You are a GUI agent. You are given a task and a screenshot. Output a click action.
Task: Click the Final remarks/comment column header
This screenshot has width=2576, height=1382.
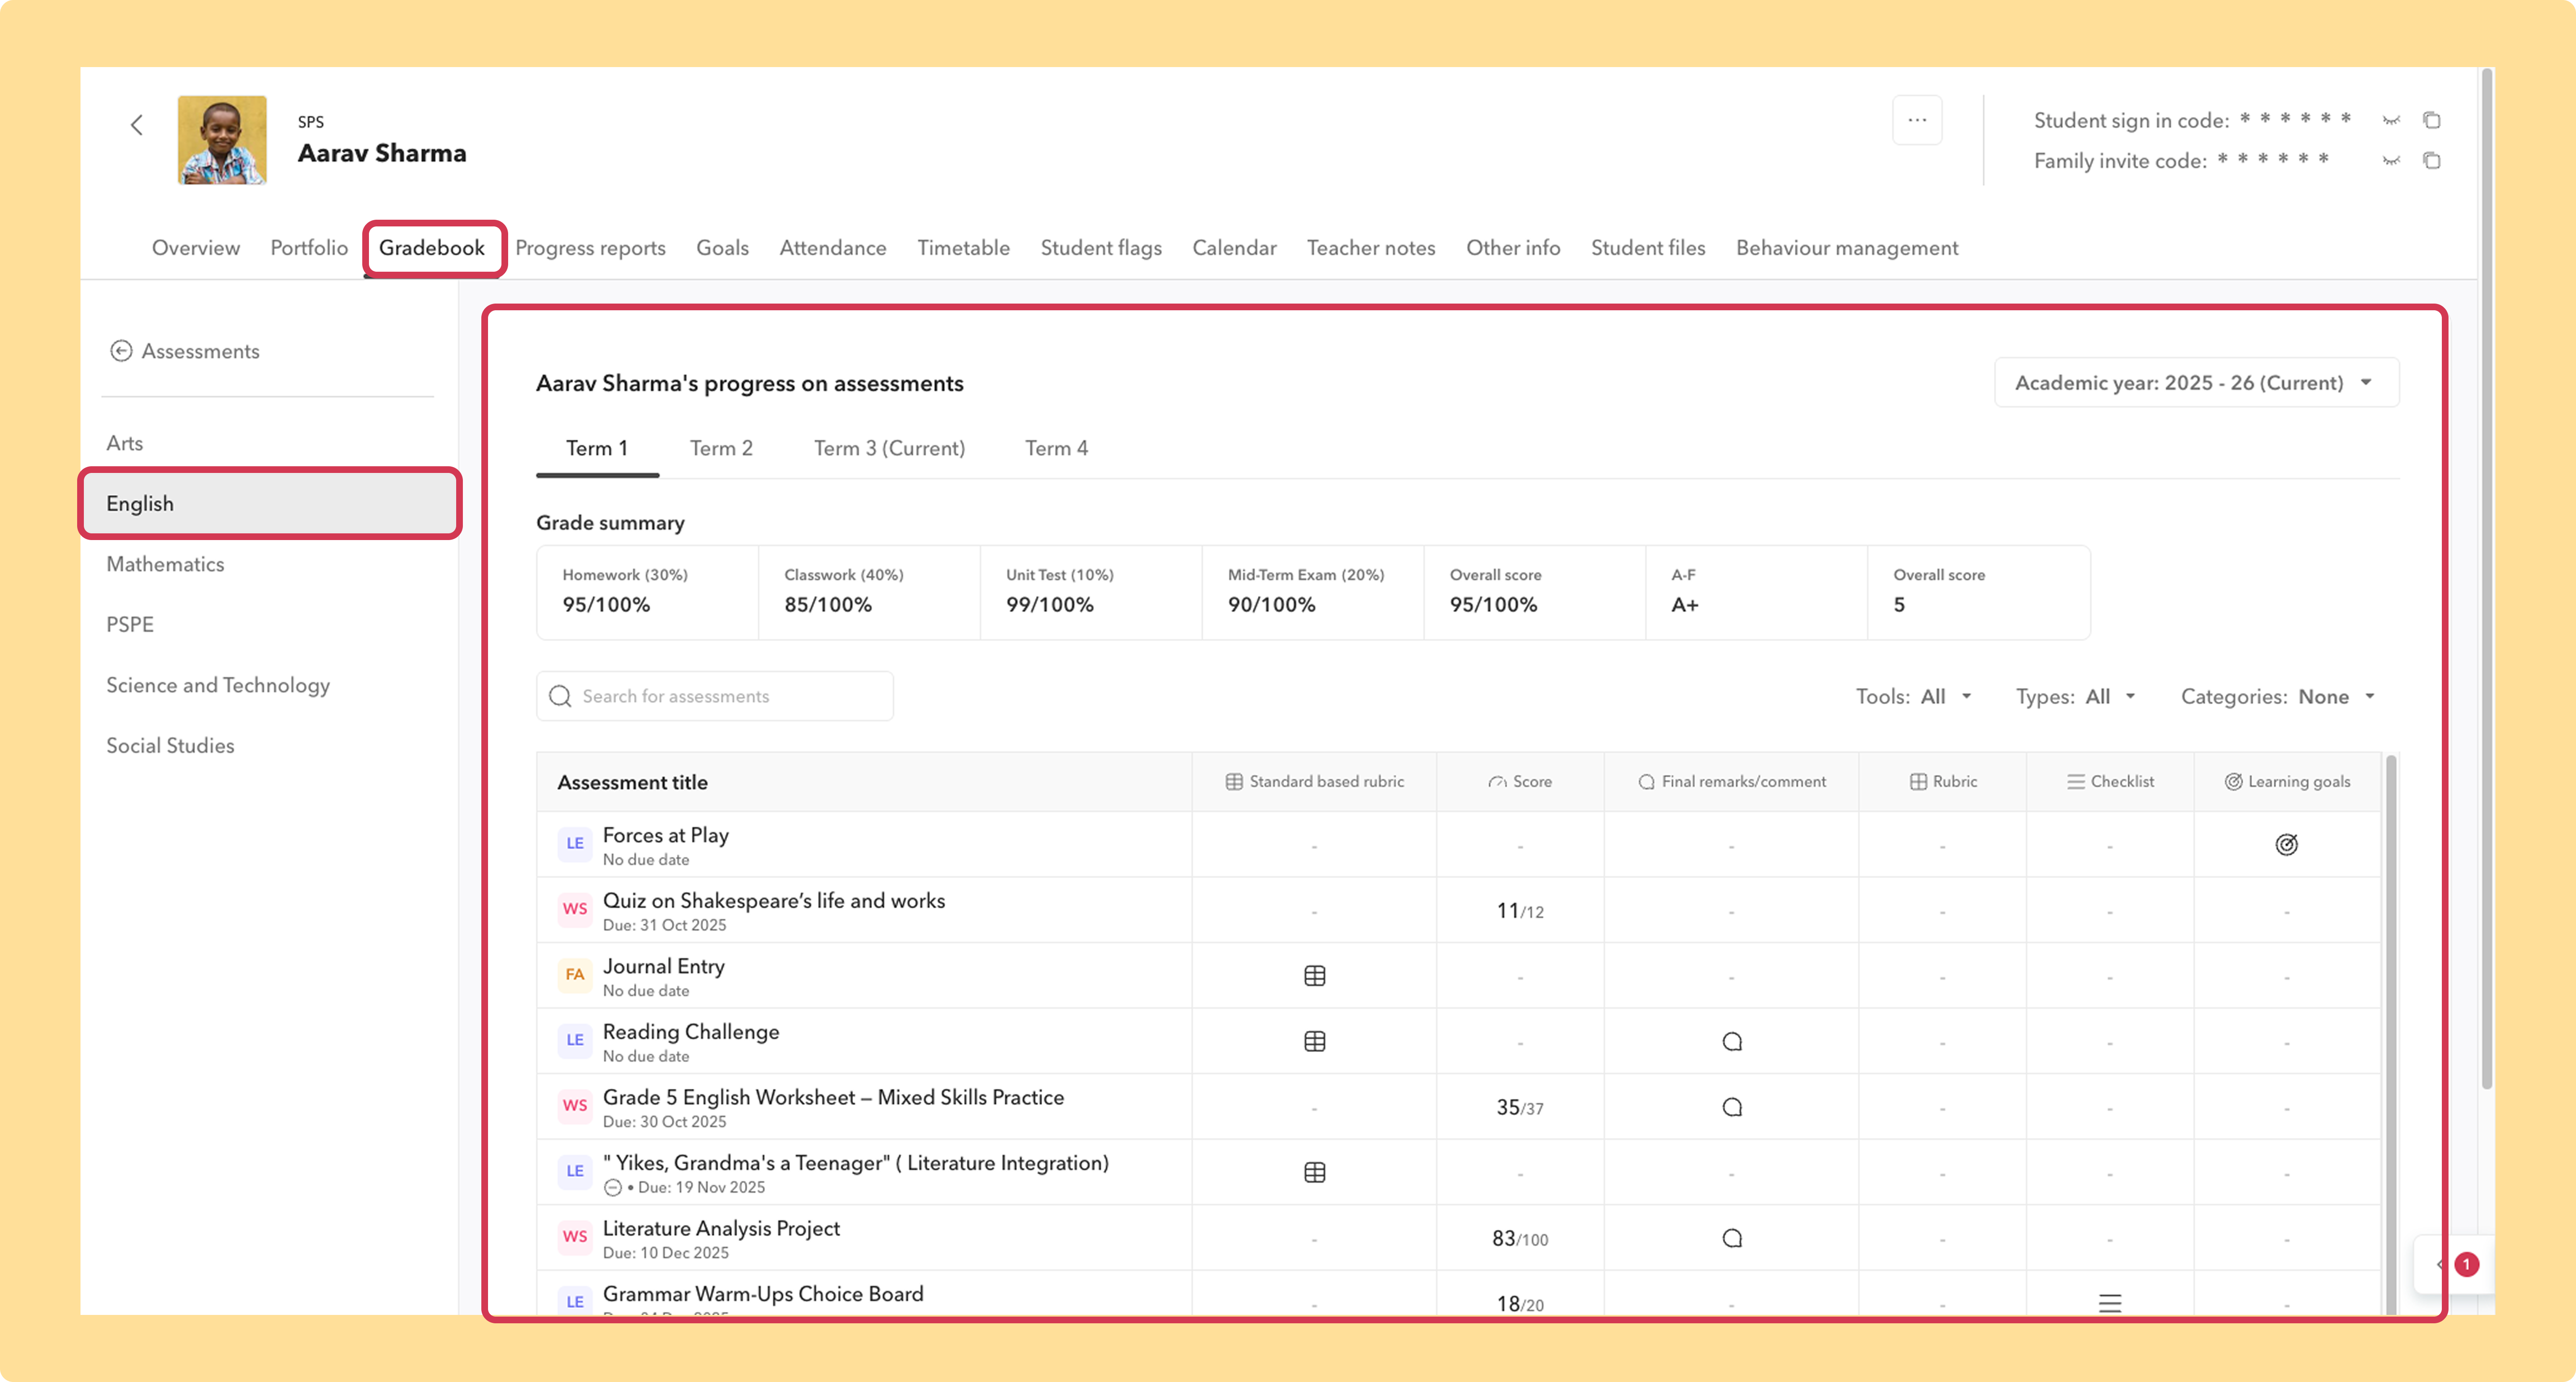[x=1731, y=782]
